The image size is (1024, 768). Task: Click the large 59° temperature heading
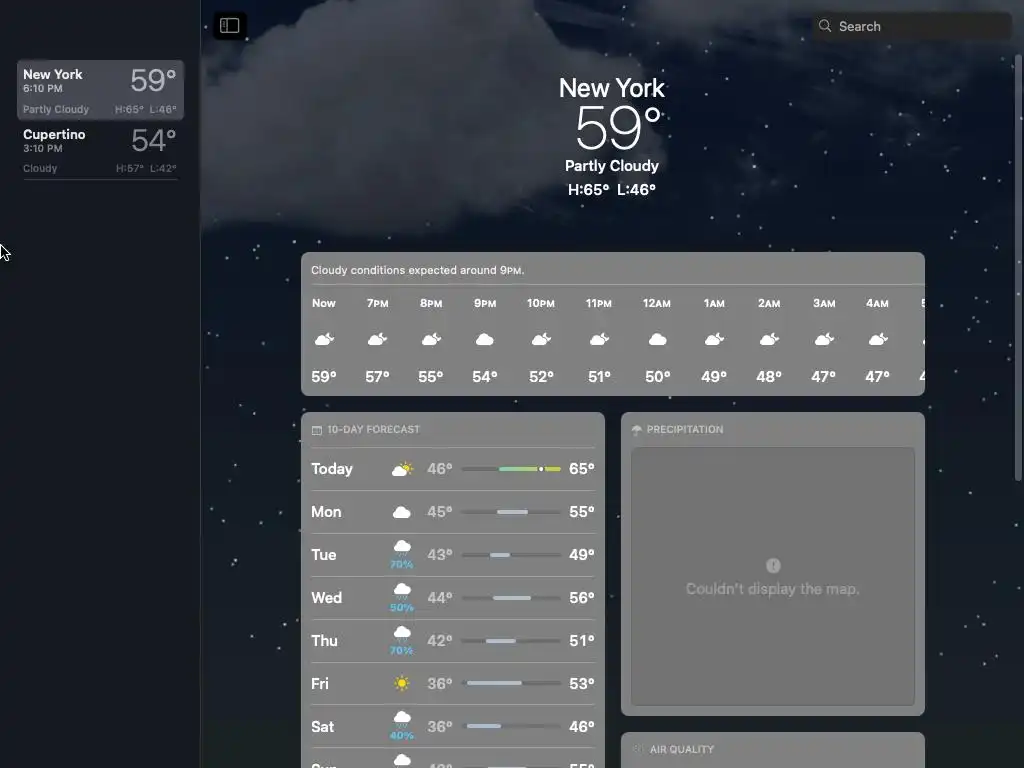click(x=618, y=128)
